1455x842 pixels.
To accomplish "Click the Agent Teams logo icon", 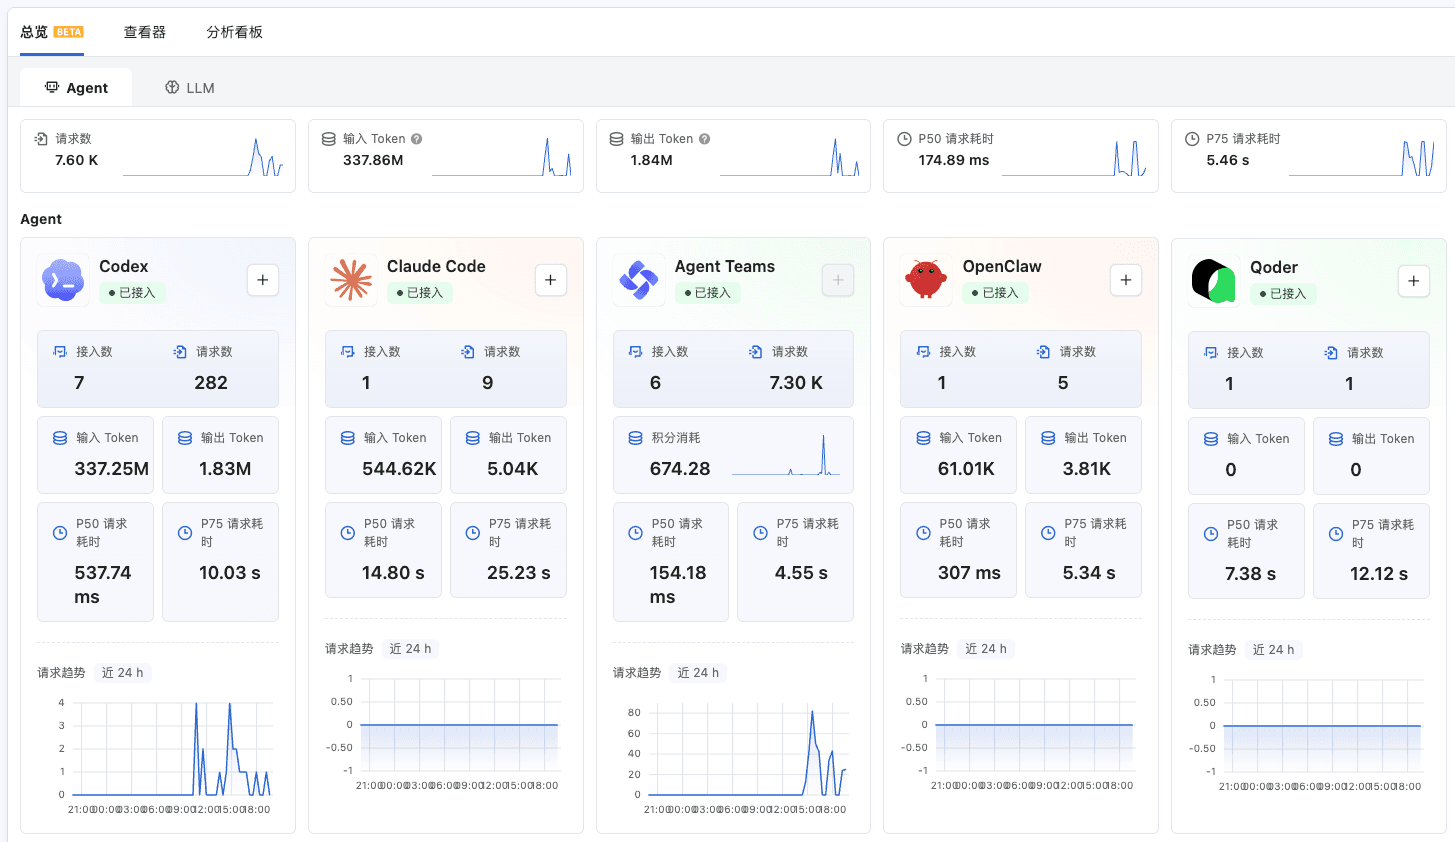I will [638, 280].
